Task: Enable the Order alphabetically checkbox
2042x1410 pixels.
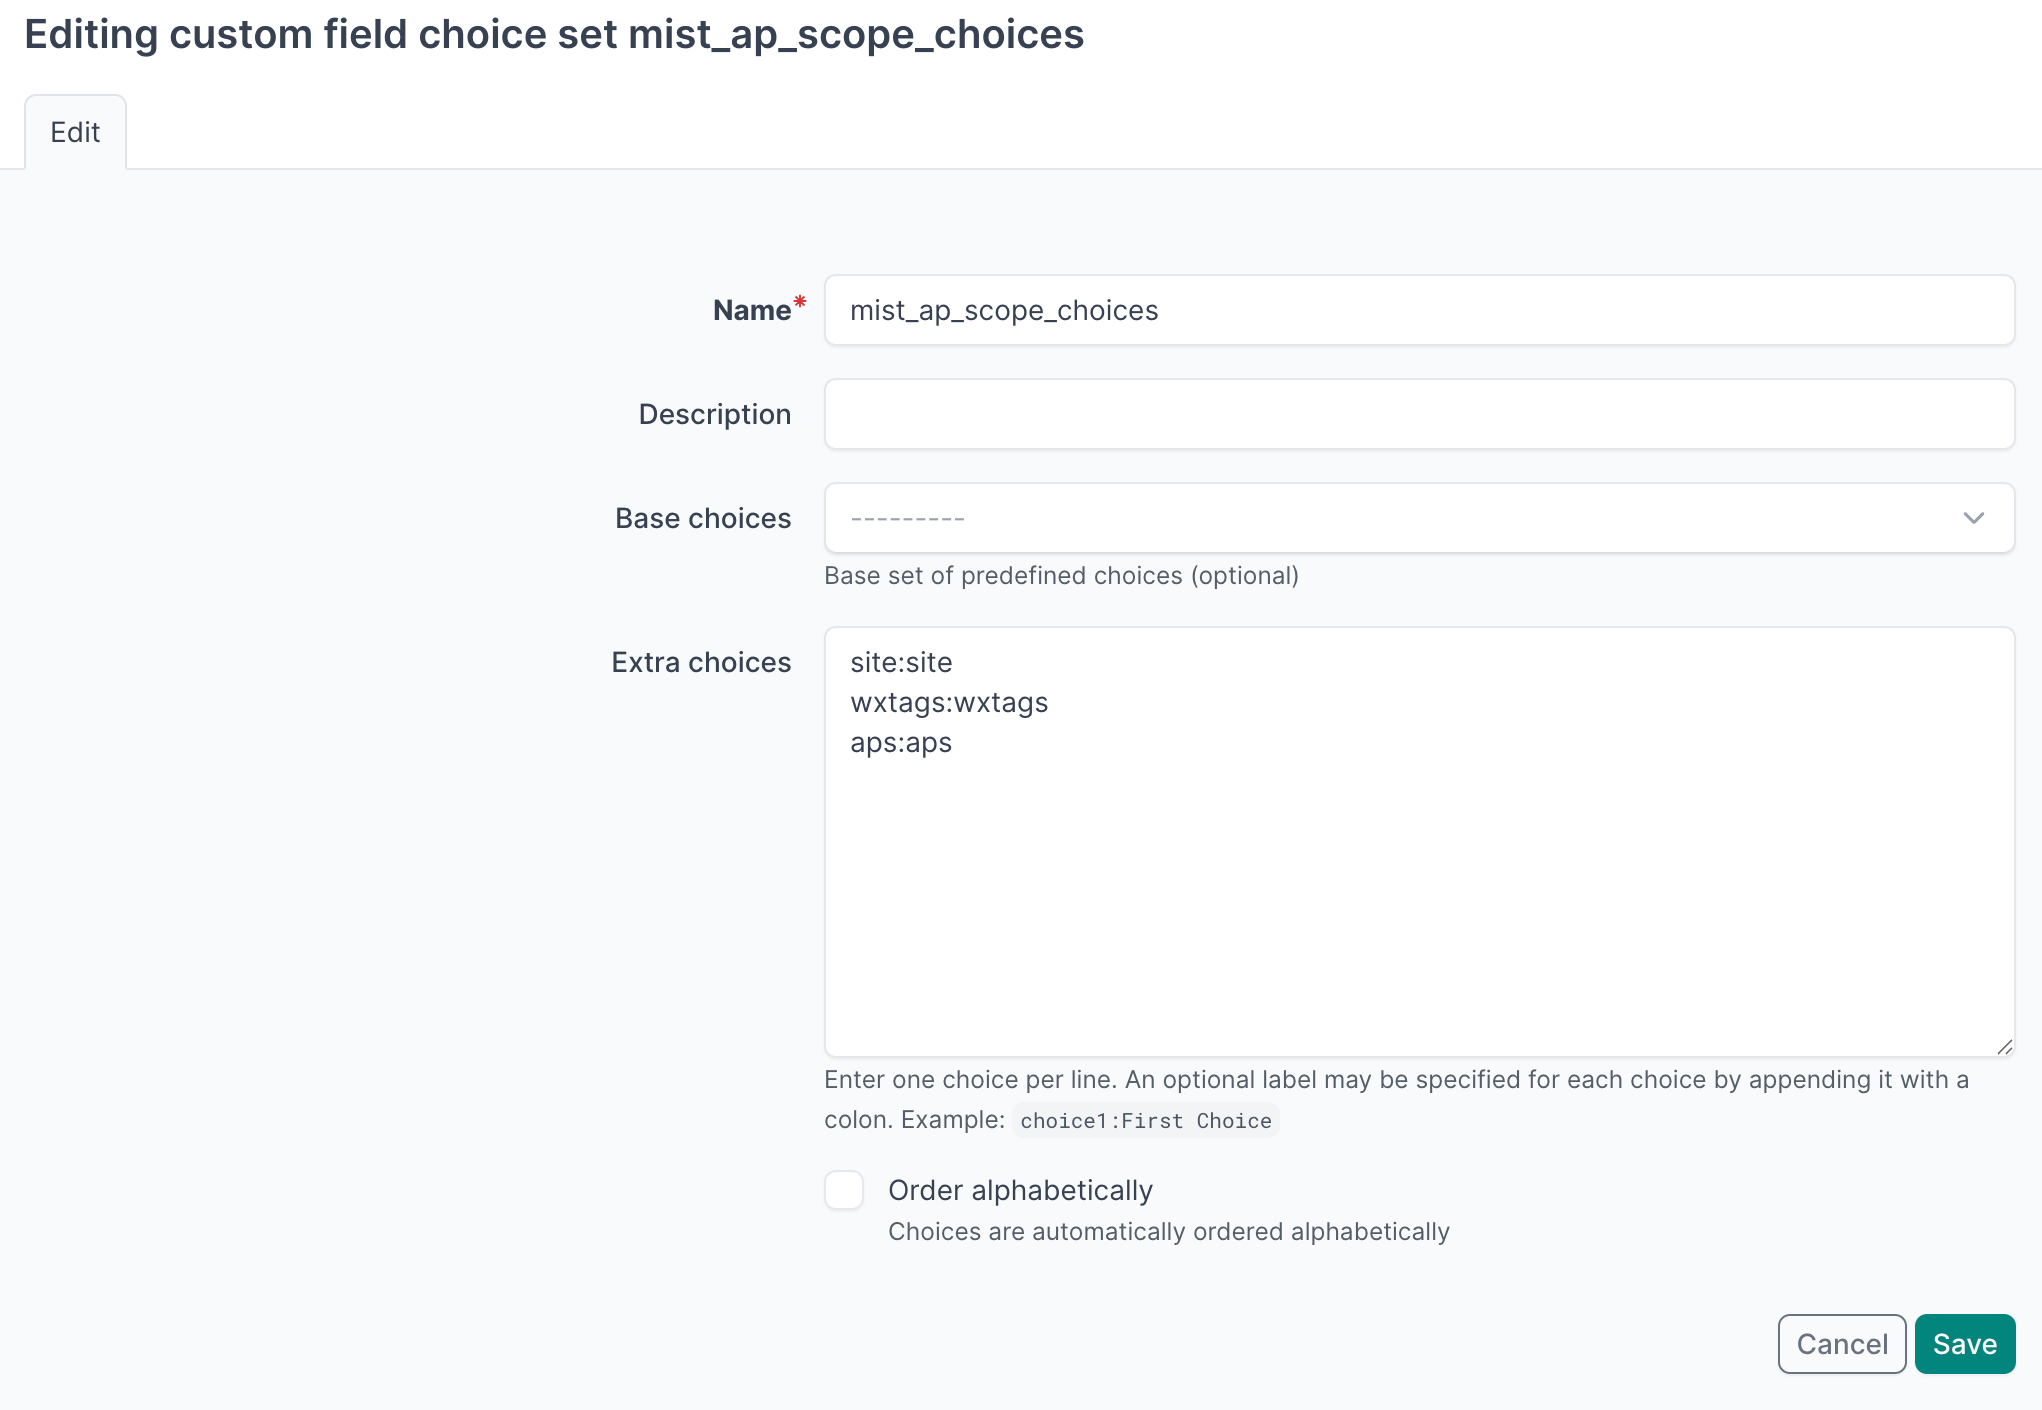Action: click(844, 1190)
